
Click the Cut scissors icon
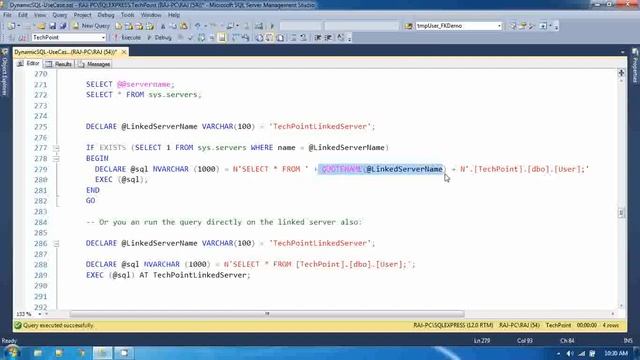(163, 26)
